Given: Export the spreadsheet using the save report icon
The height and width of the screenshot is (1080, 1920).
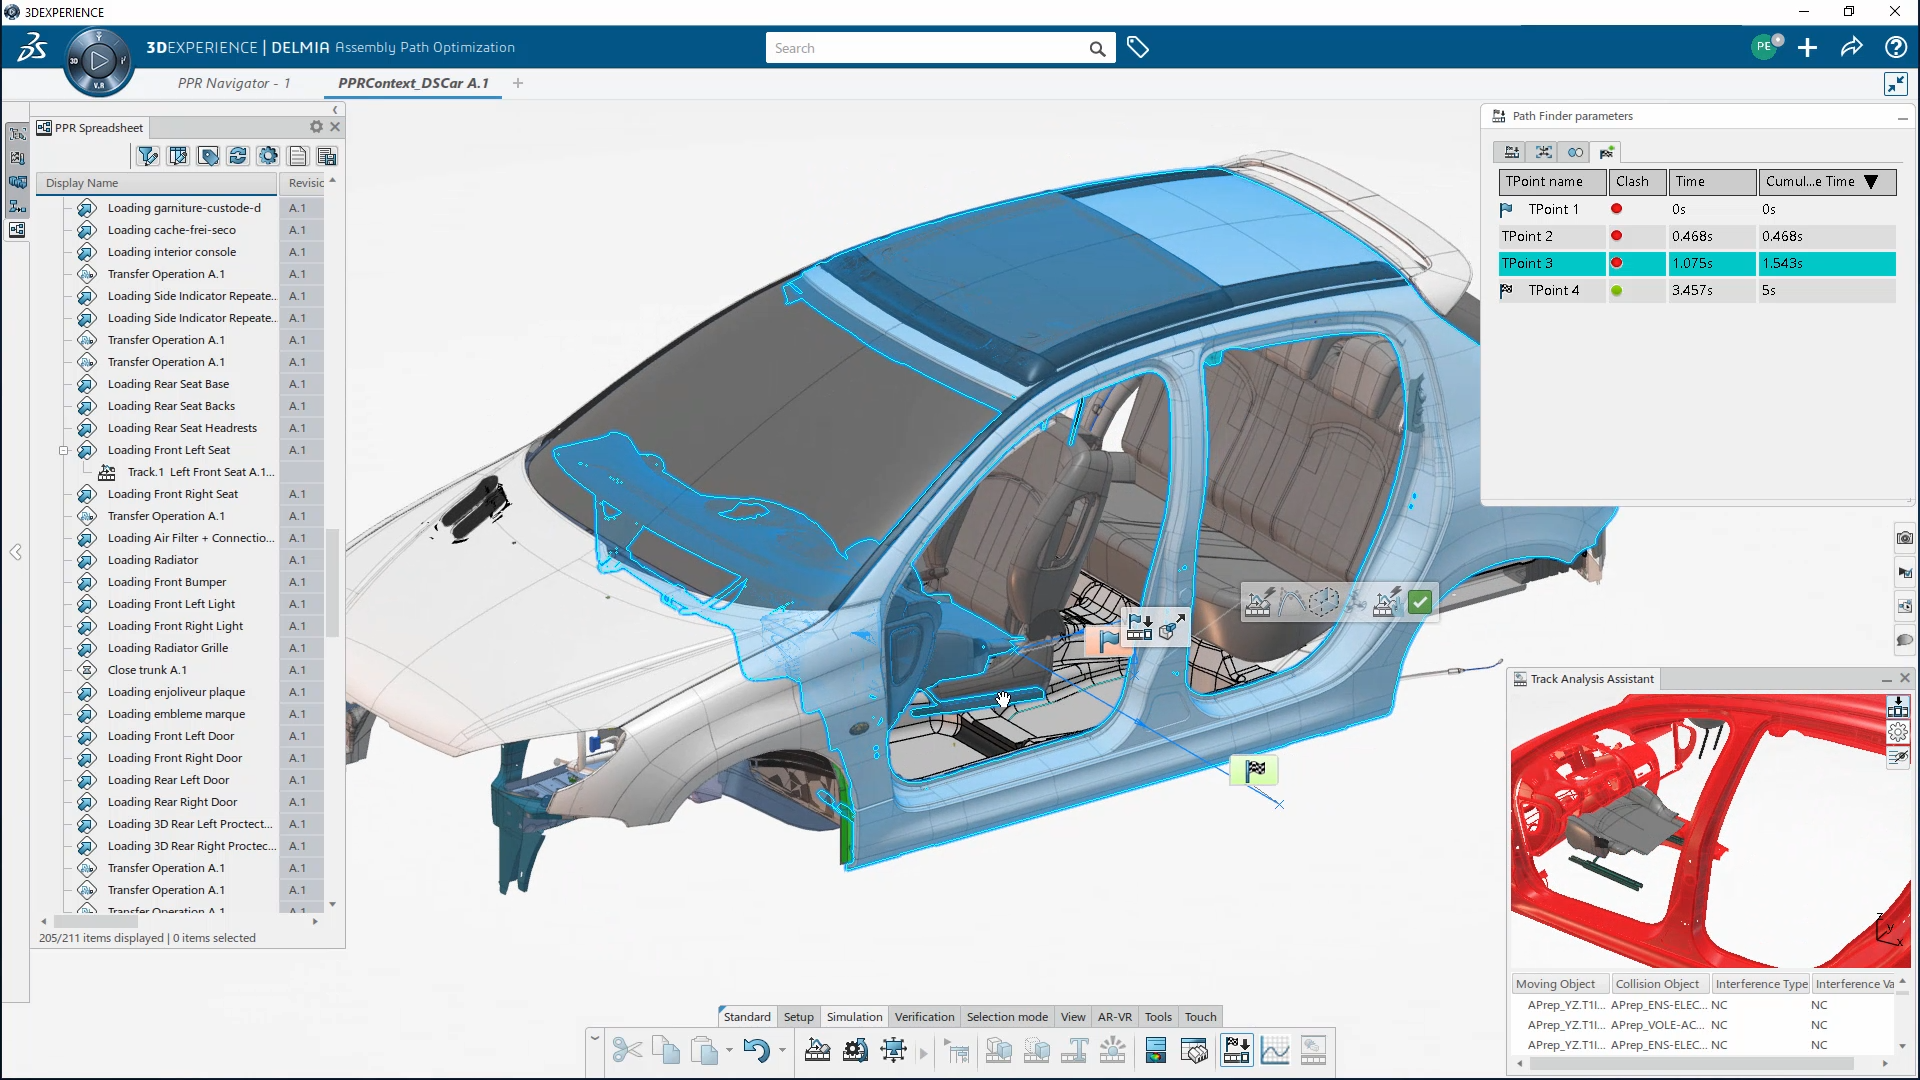Looking at the screenshot, I should pos(327,156).
